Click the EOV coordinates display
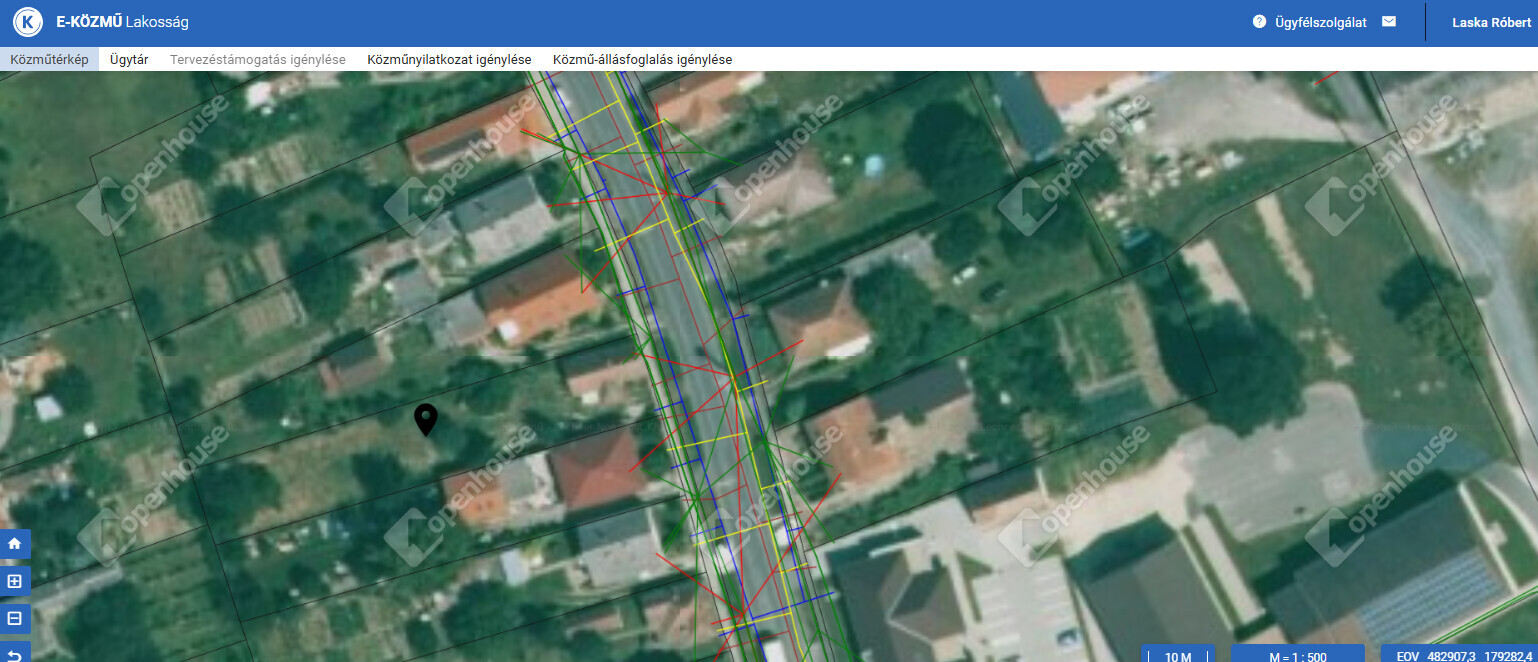This screenshot has height=662, width=1538. pos(1459,655)
